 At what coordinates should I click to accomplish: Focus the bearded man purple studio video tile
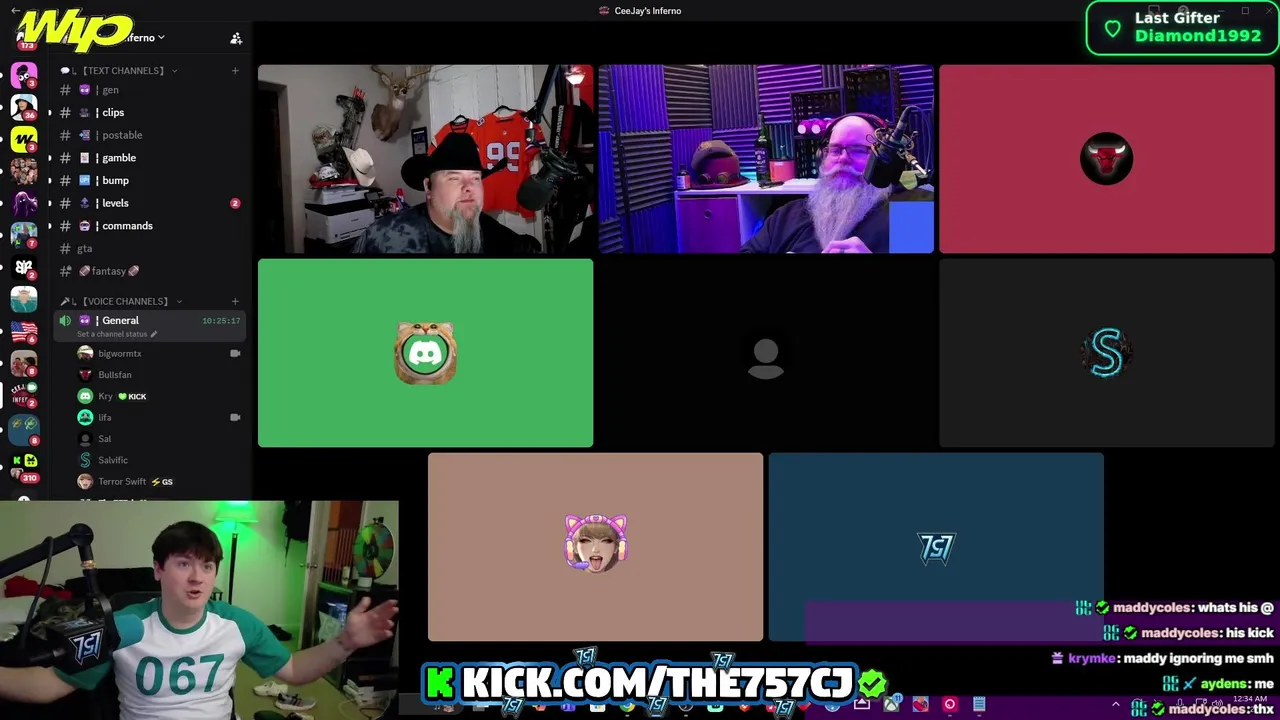(x=766, y=159)
